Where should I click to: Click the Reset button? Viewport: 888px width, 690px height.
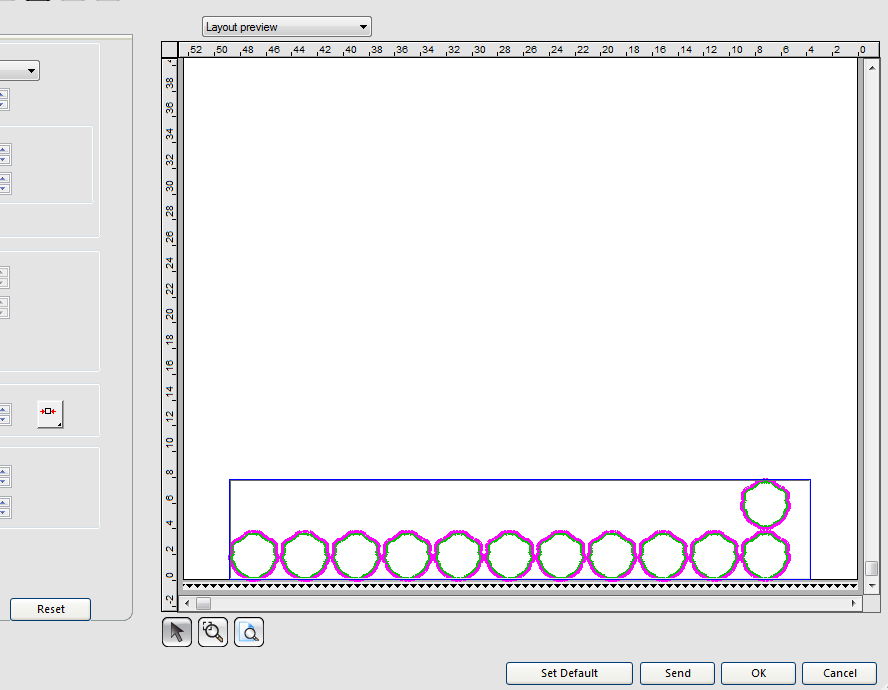[50, 609]
